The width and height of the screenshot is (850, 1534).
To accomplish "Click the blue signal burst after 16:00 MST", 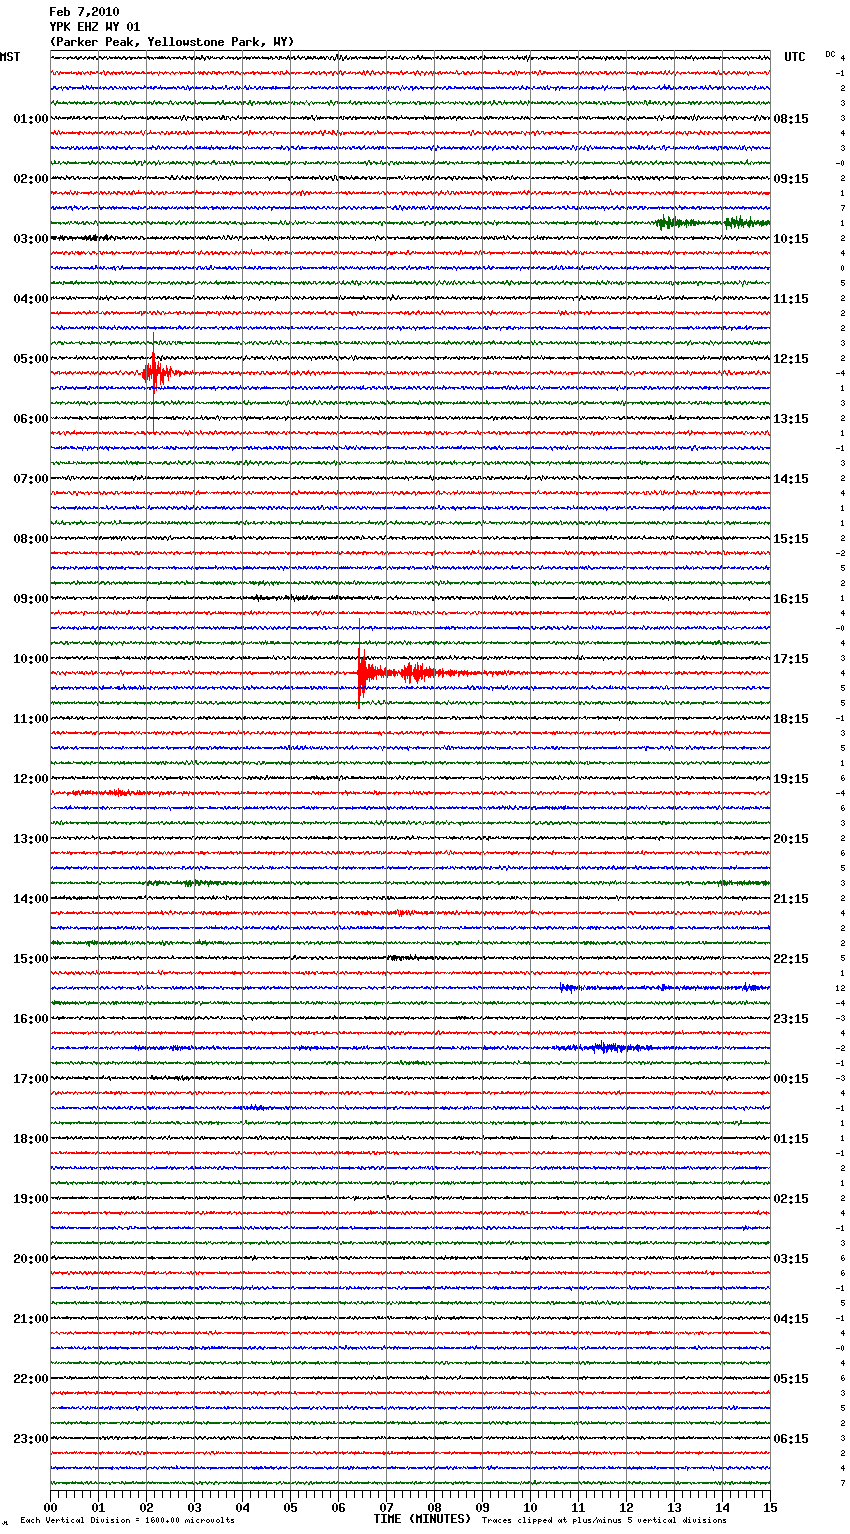I will click(x=605, y=1048).
